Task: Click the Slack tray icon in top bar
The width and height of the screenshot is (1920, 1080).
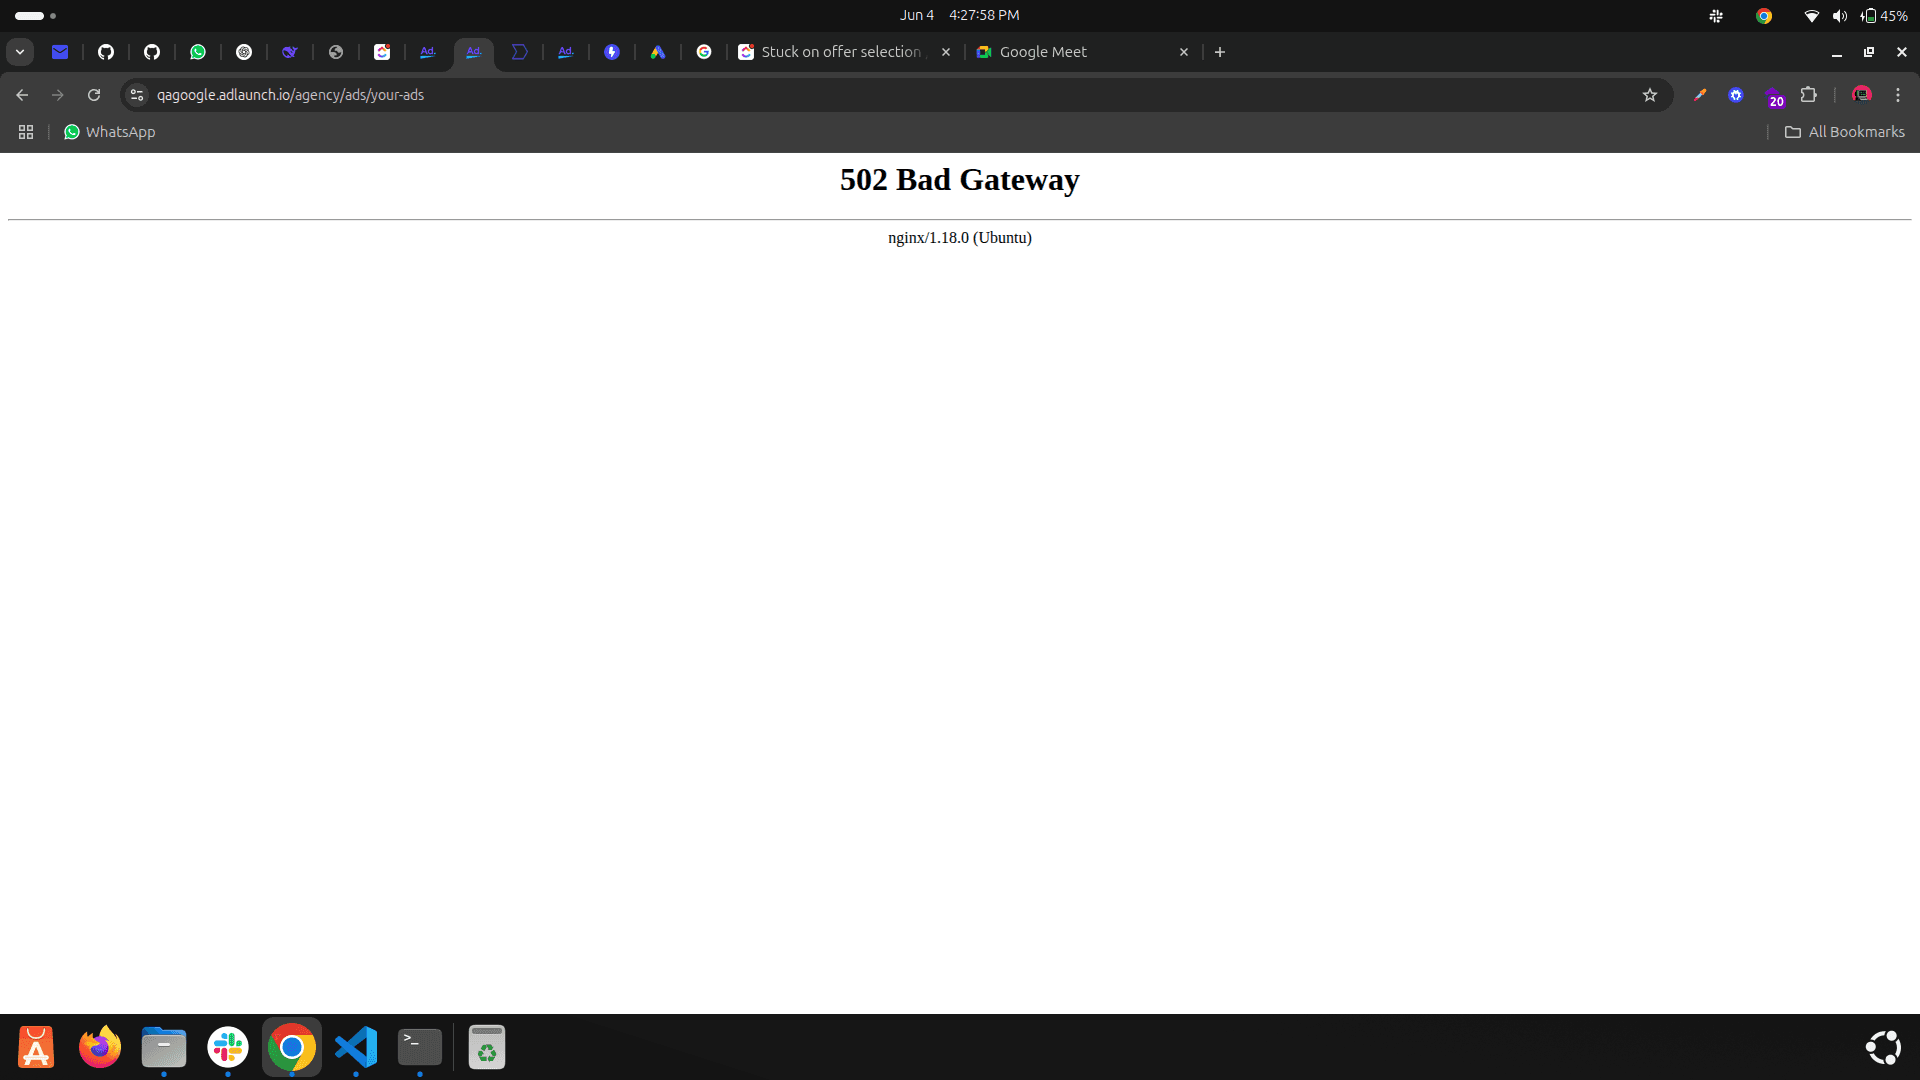Action: coord(1716,15)
